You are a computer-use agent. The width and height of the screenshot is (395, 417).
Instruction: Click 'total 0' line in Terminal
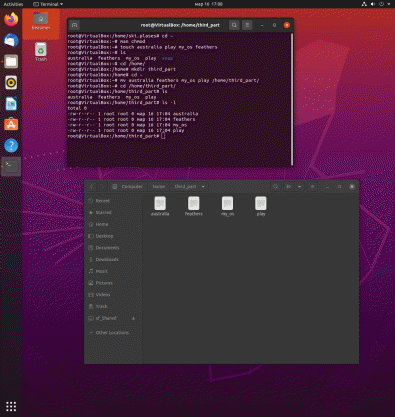(77, 108)
